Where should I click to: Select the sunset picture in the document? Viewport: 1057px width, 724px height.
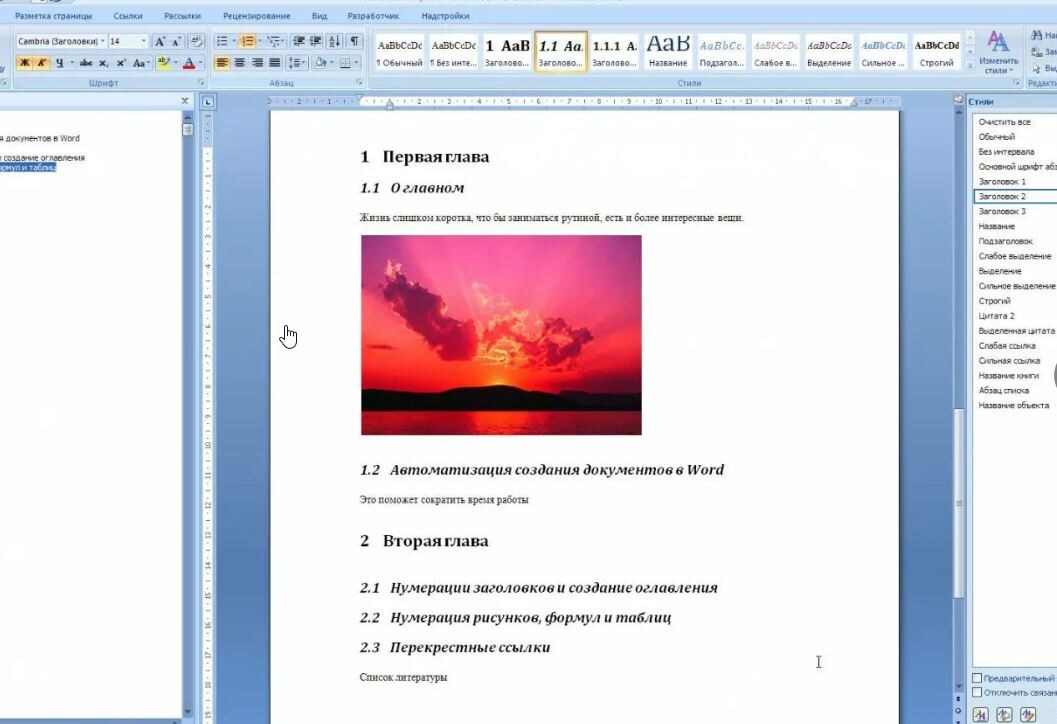pyautogui.click(x=501, y=335)
